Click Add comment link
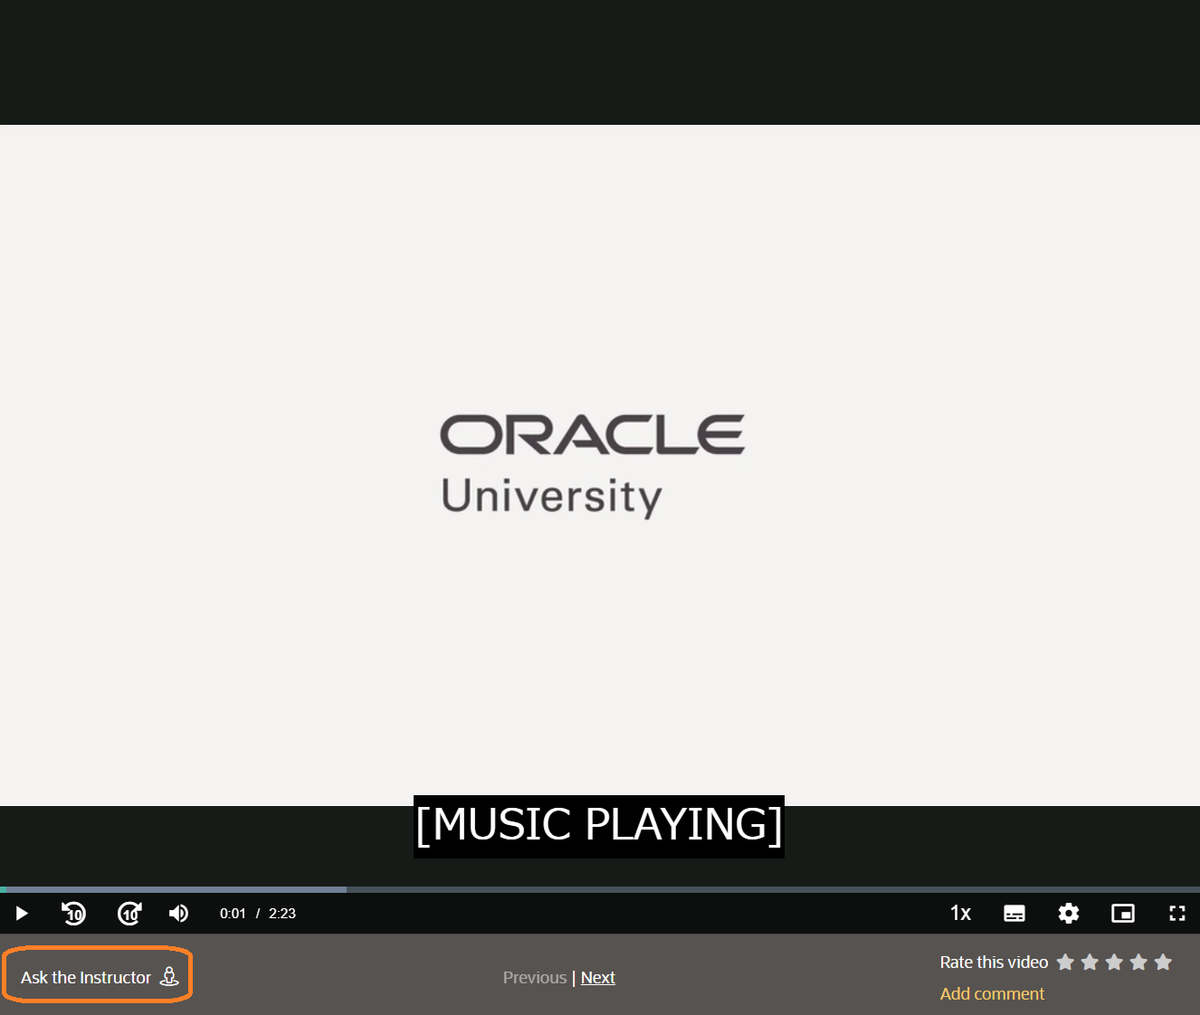The width and height of the screenshot is (1200, 1015). [992, 993]
